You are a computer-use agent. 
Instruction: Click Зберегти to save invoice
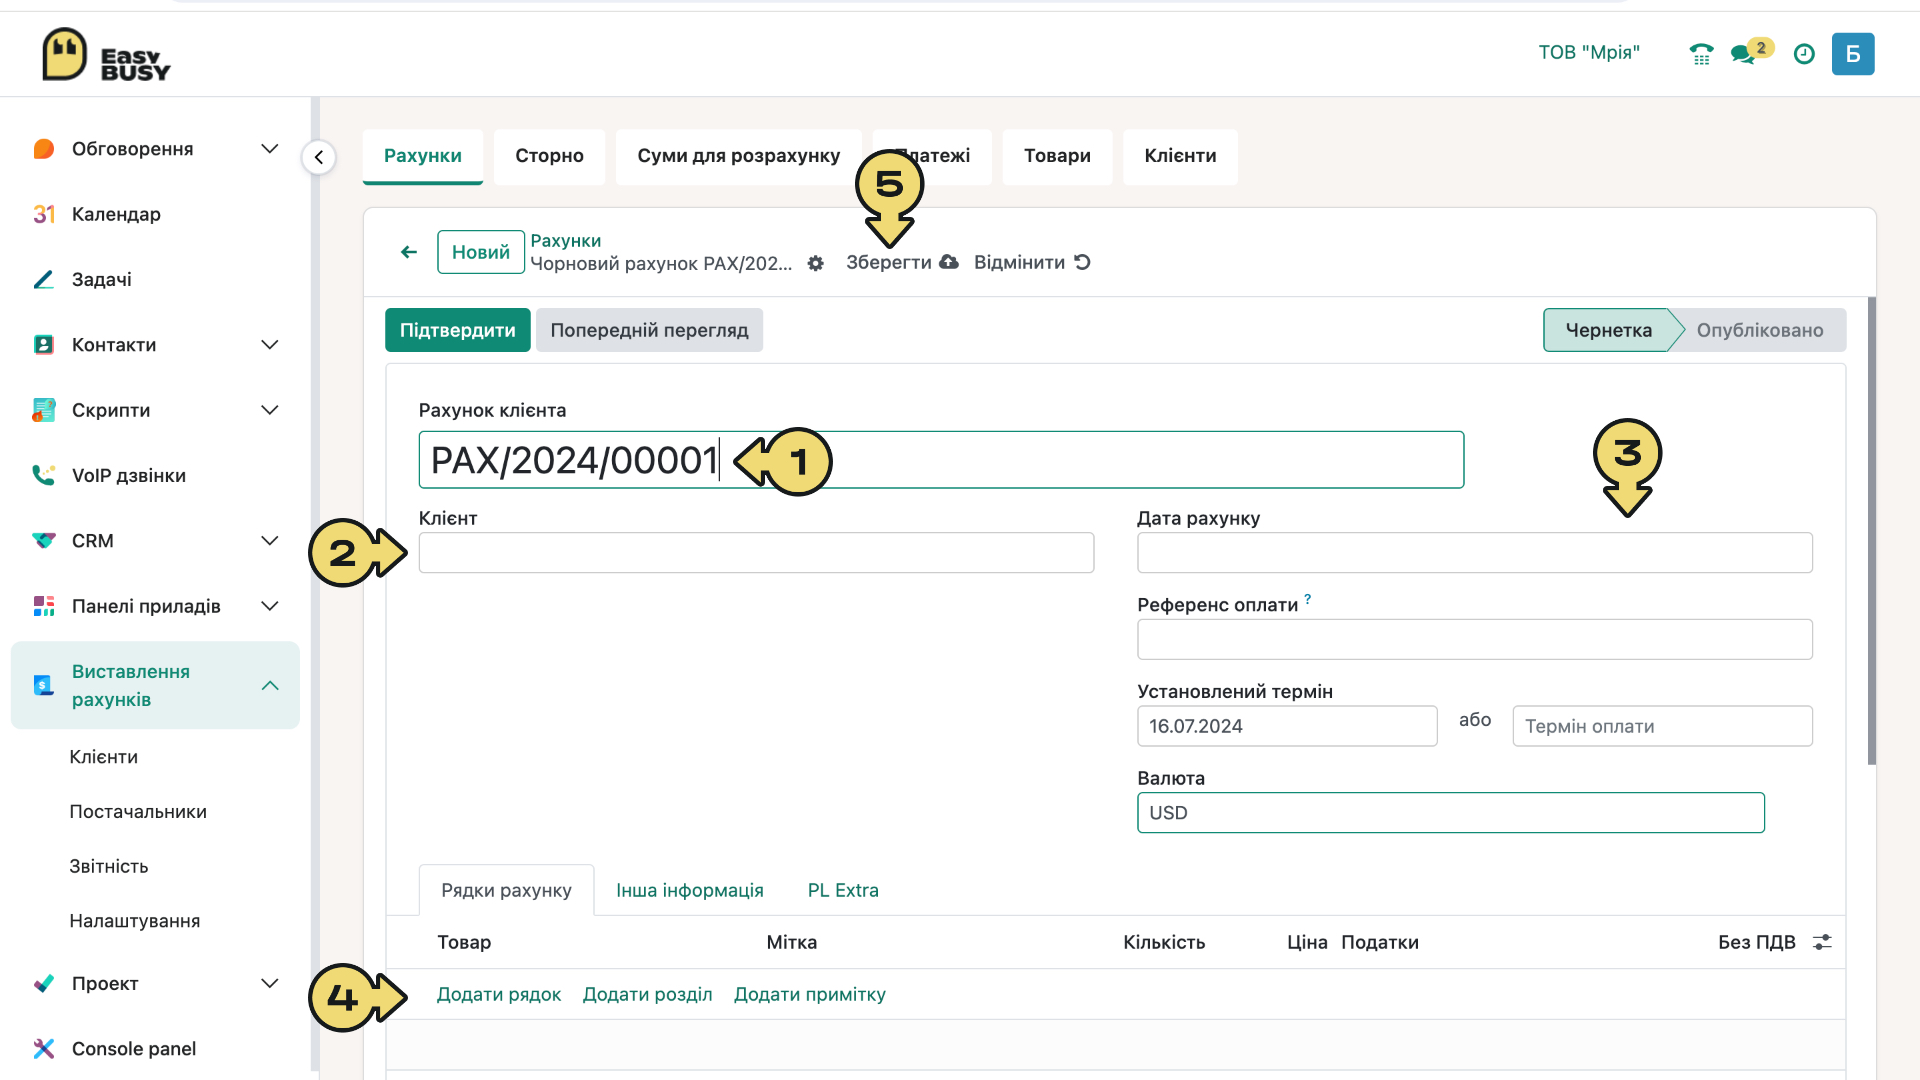(889, 262)
